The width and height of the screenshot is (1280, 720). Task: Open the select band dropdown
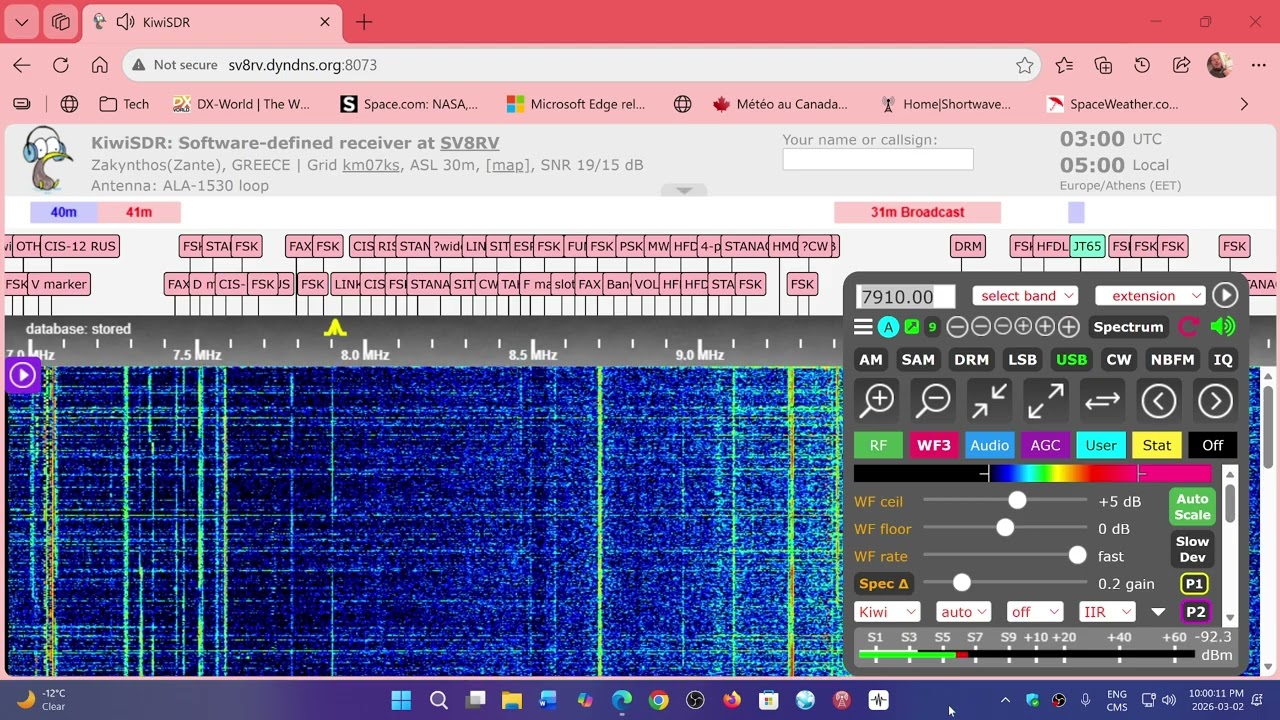(1025, 296)
